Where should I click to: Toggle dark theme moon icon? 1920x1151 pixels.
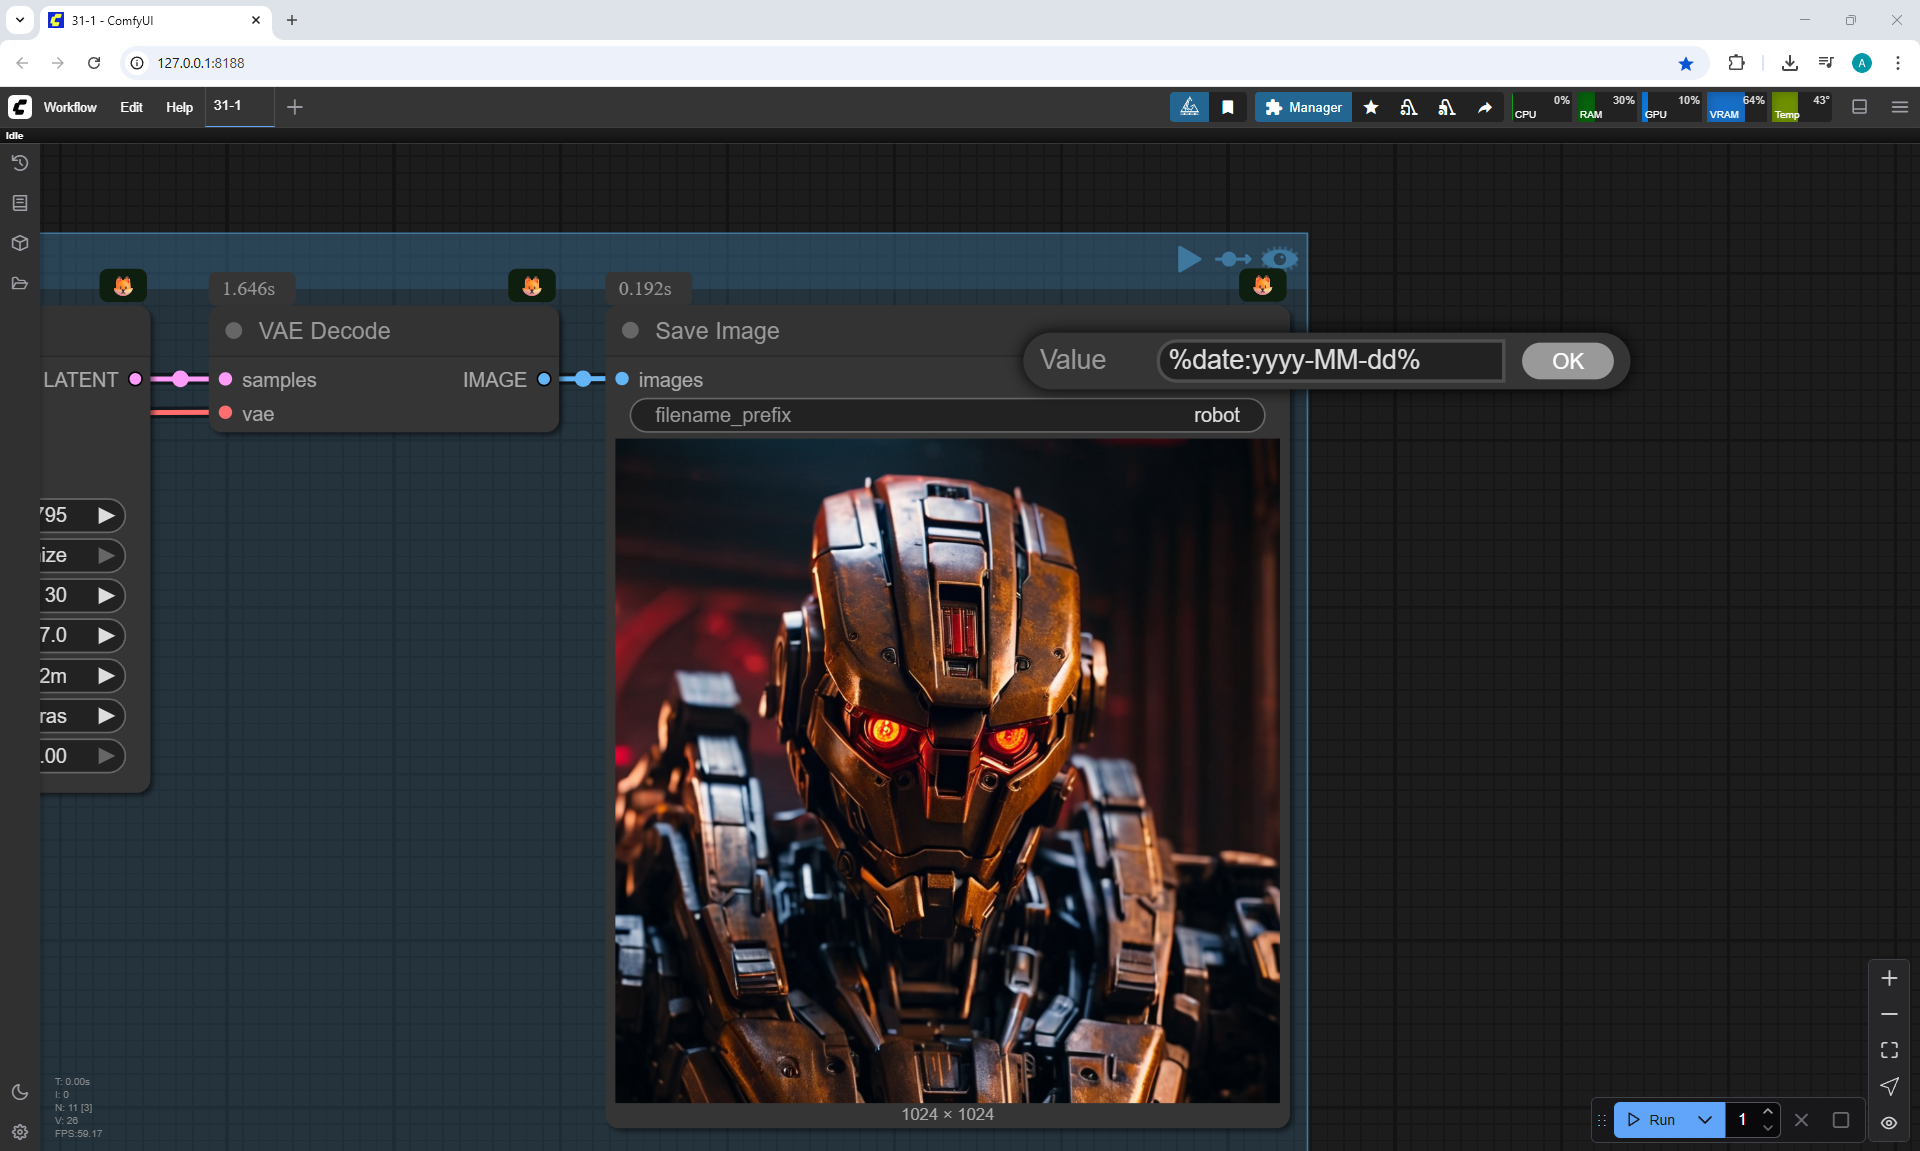19,1092
